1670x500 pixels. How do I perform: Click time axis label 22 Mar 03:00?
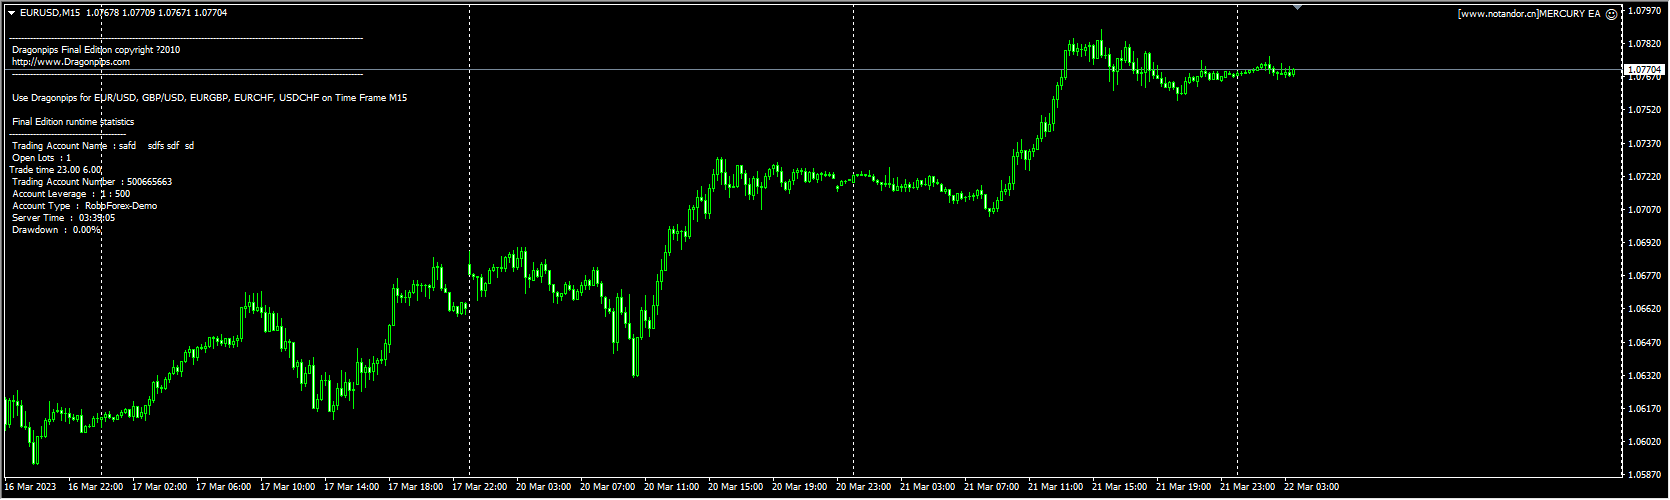pyautogui.click(x=1312, y=487)
